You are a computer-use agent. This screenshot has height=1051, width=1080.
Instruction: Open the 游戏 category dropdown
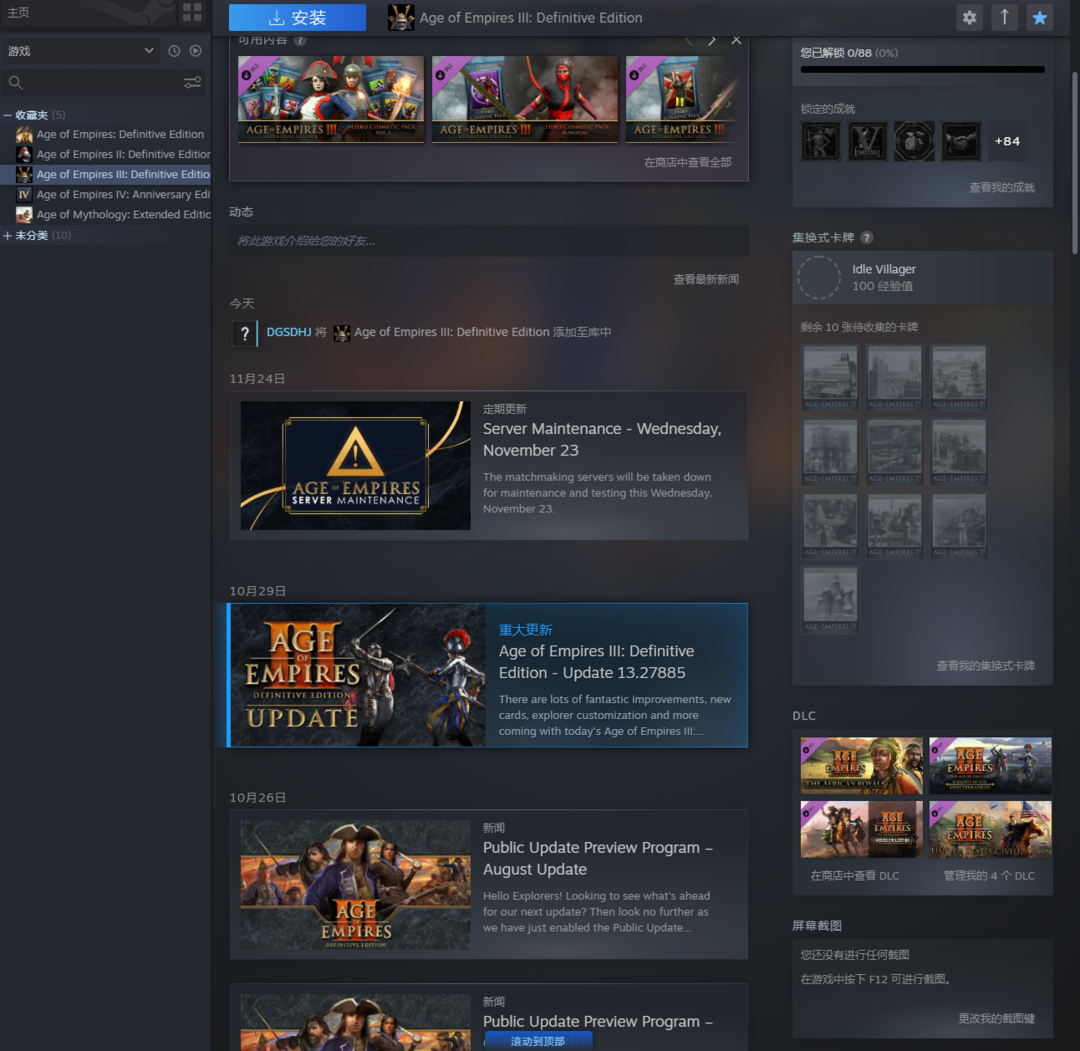[x=80, y=51]
